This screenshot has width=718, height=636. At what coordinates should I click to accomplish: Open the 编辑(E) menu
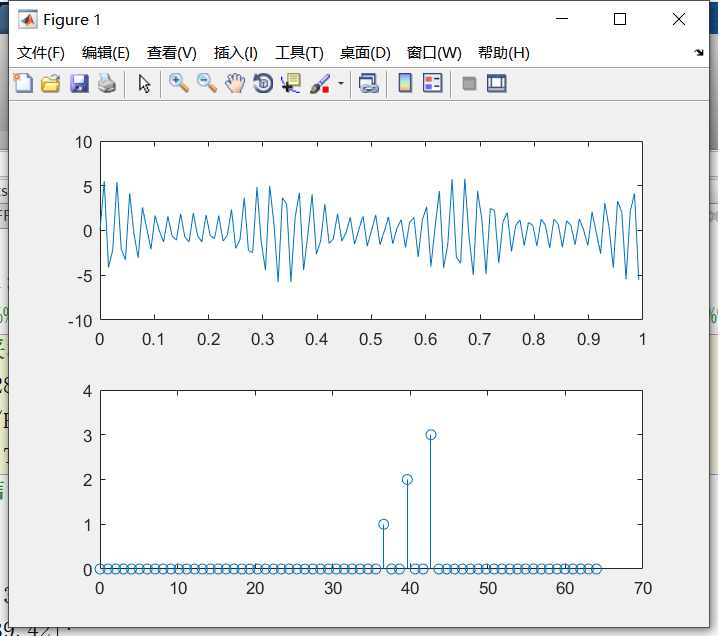[x=106, y=53]
